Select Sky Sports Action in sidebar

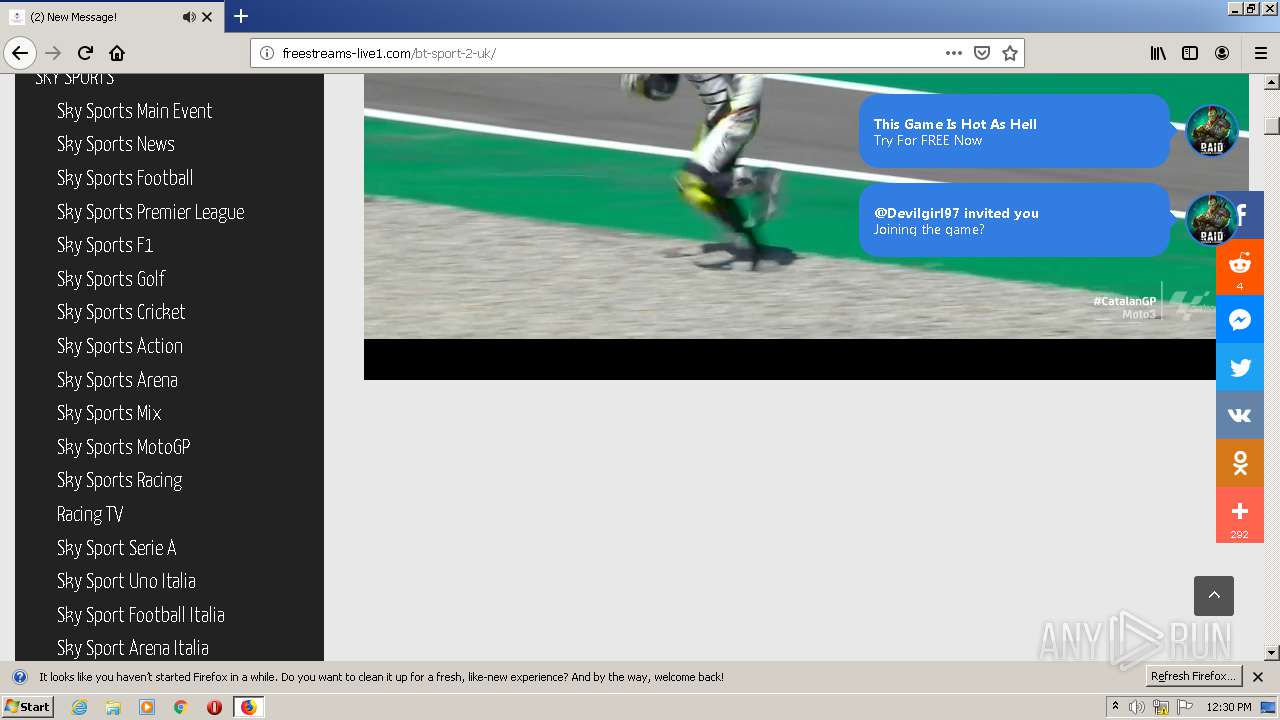(120, 346)
